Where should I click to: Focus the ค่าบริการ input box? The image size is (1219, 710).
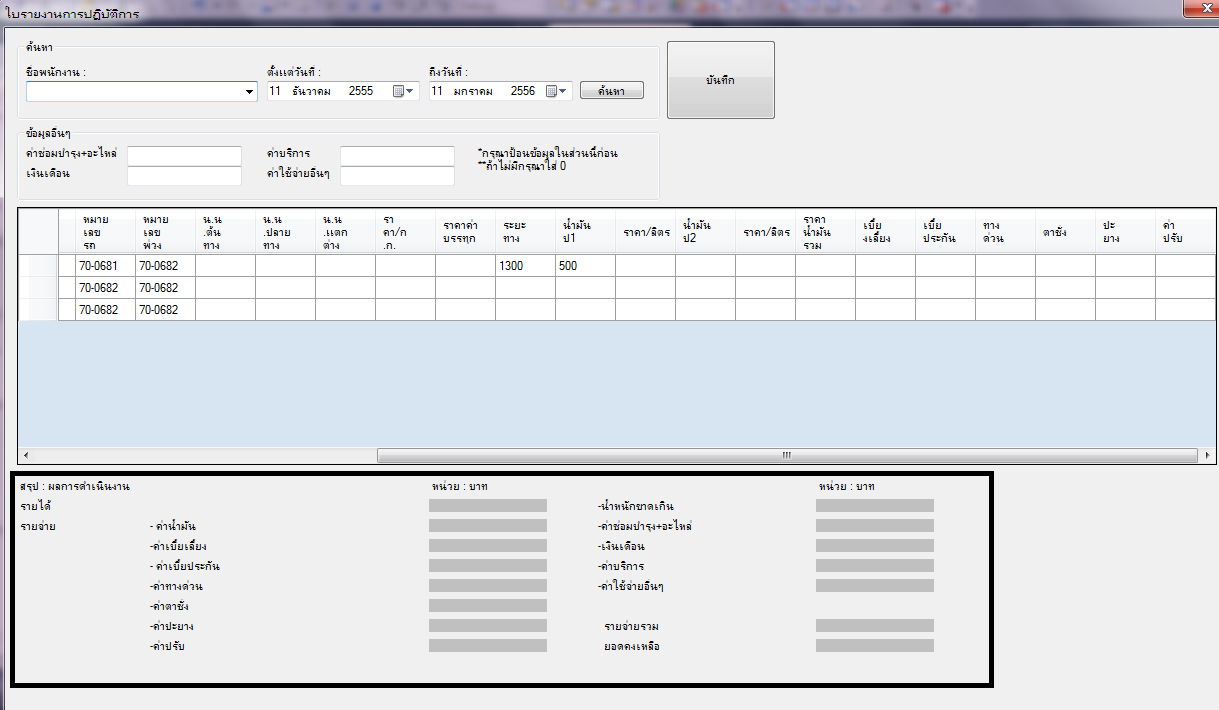point(397,156)
